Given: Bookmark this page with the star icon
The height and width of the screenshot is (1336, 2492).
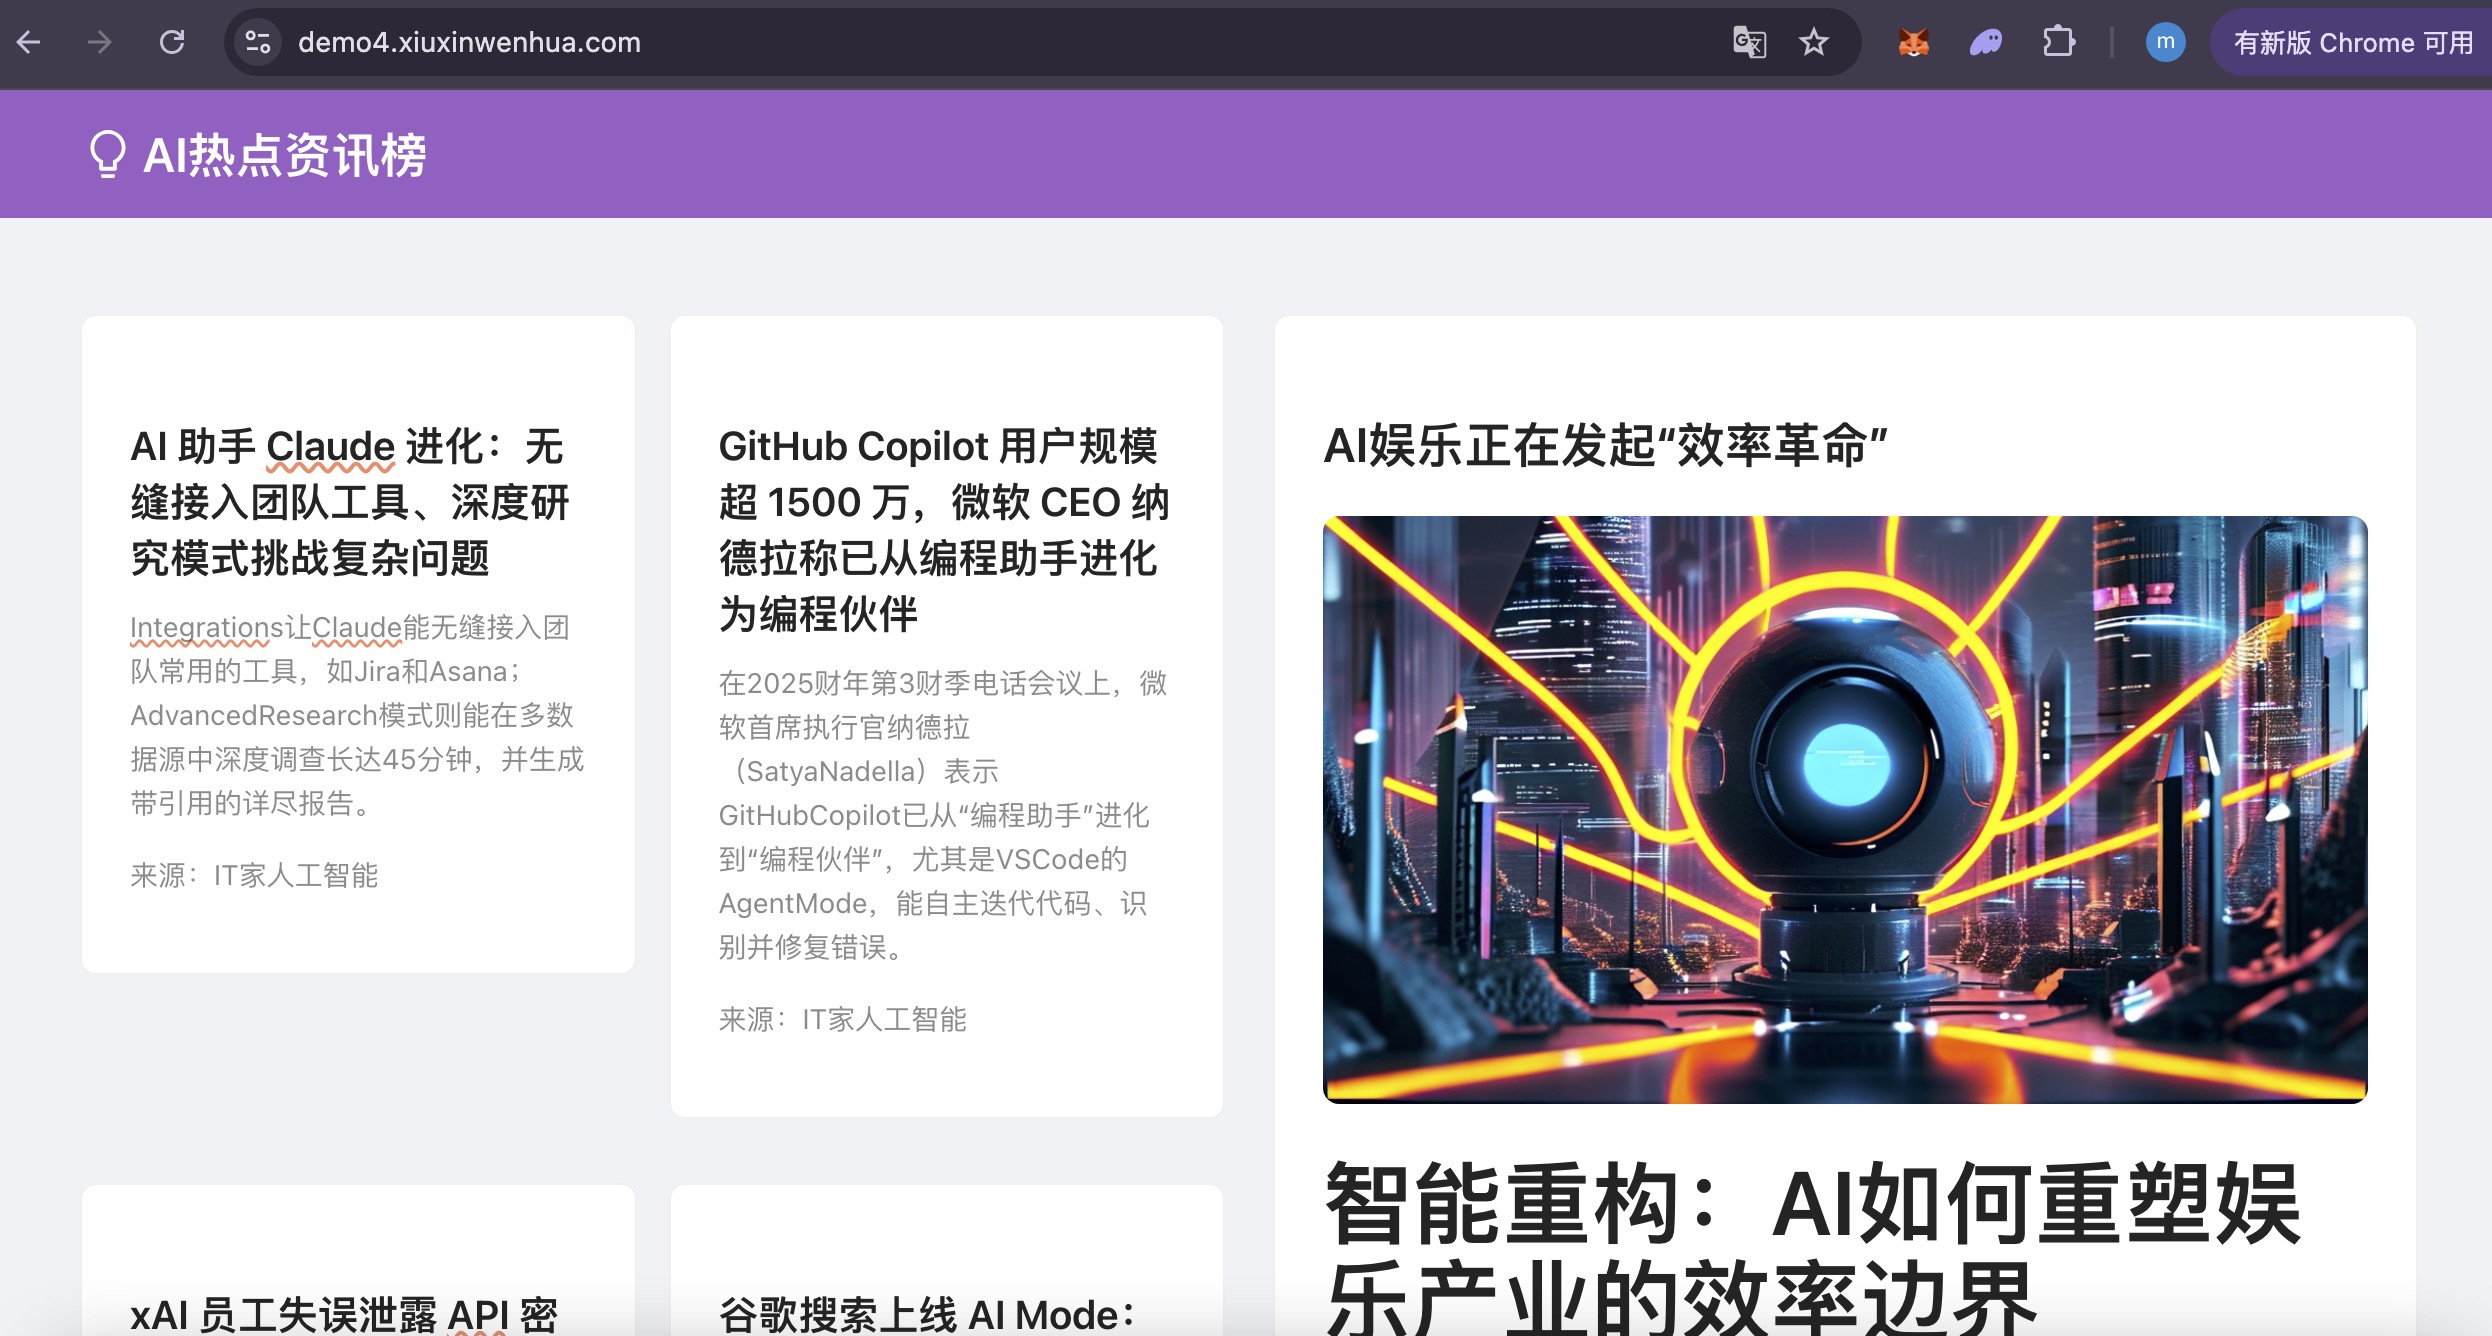Looking at the screenshot, I should (1813, 42).
